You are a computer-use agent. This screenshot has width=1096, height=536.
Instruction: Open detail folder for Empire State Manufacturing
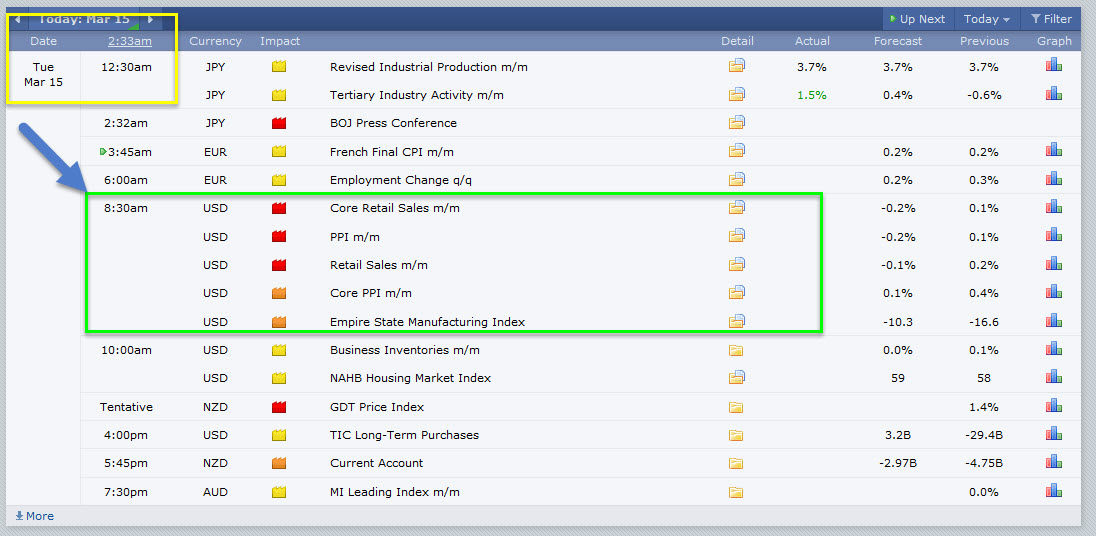[x=737, y=321]
